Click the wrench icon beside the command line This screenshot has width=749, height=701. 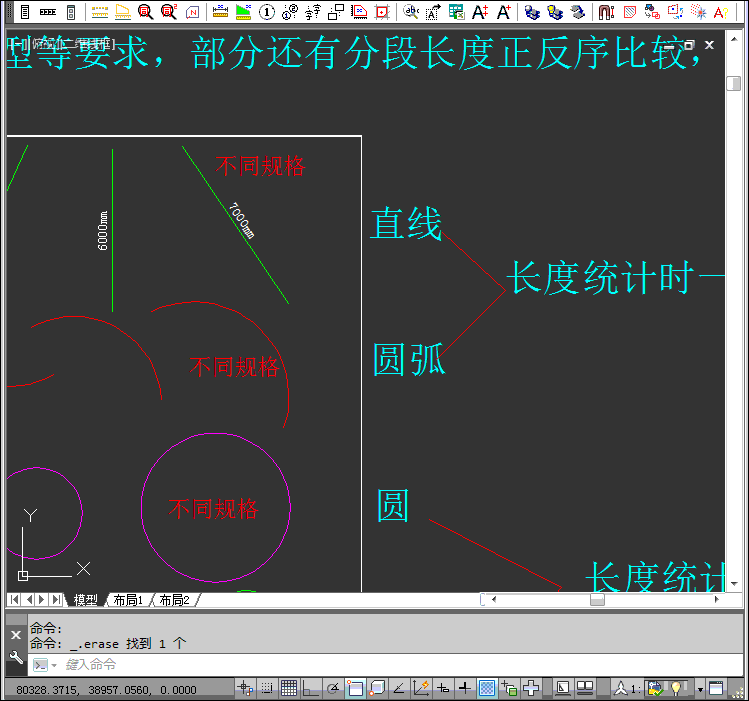(x=15, y=657)
